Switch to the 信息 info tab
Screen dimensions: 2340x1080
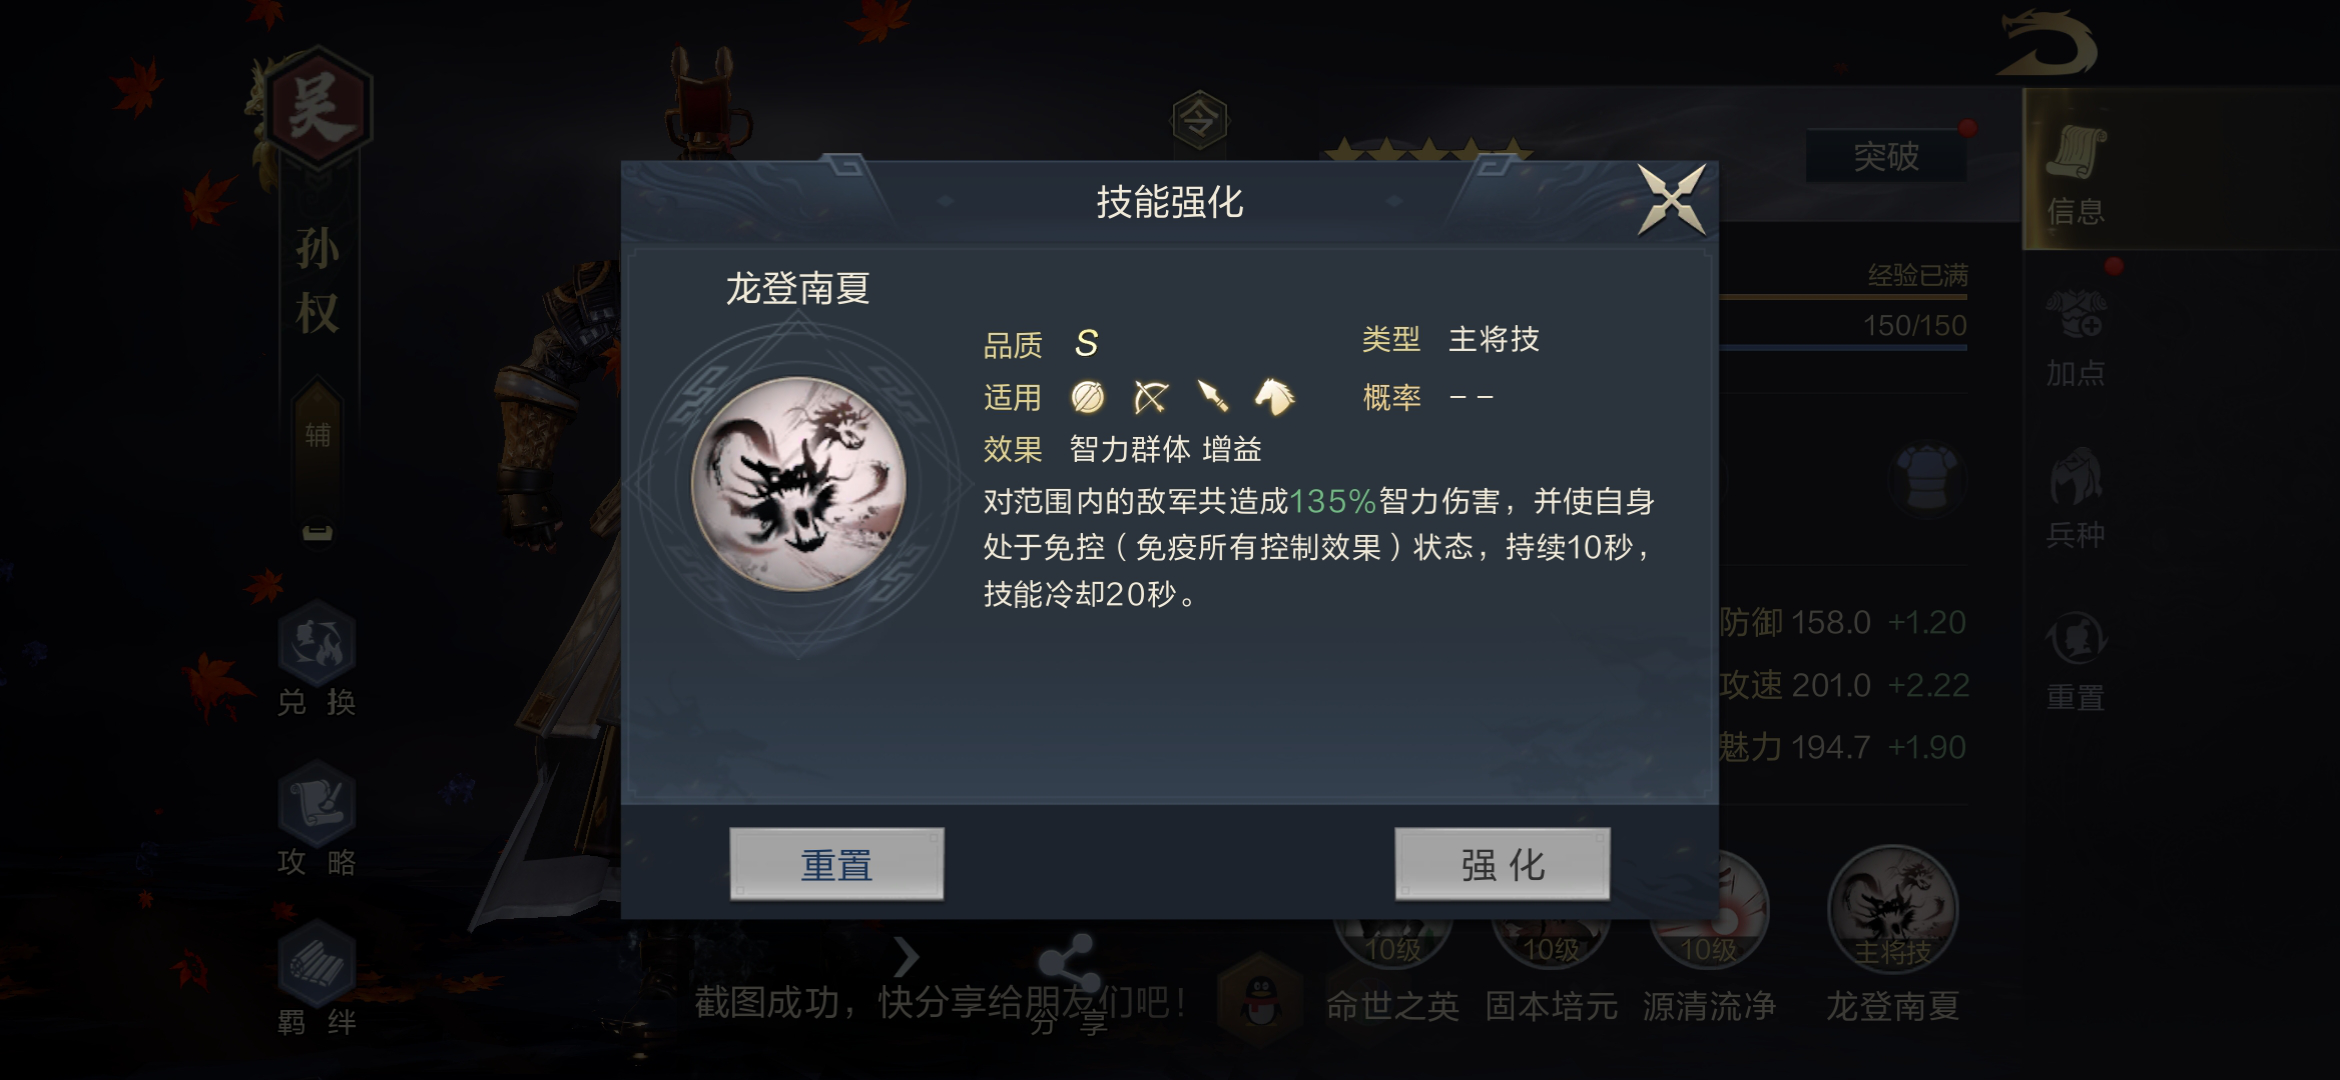(x=2076, y=174)
